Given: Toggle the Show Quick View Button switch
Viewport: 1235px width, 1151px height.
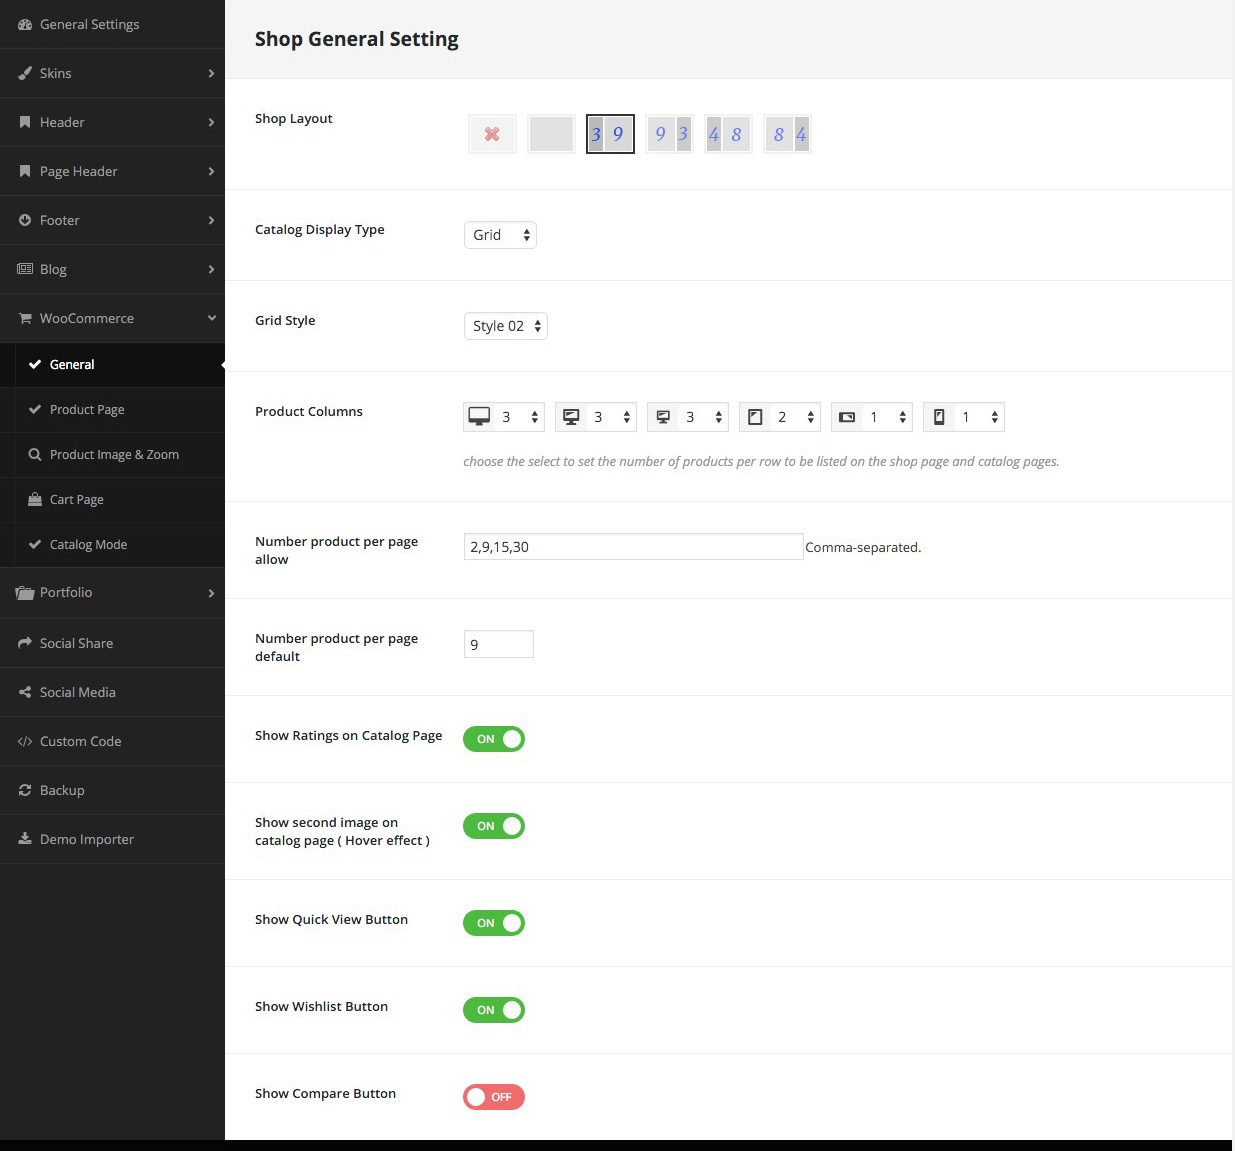Looking at the screenshot, I should [x=494, y=923].
